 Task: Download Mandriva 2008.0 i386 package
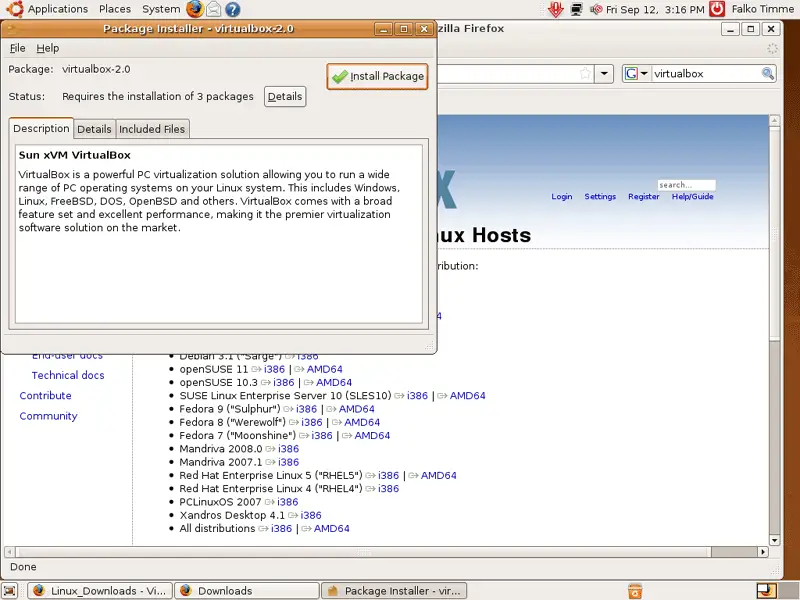click(x=288, y=449)
